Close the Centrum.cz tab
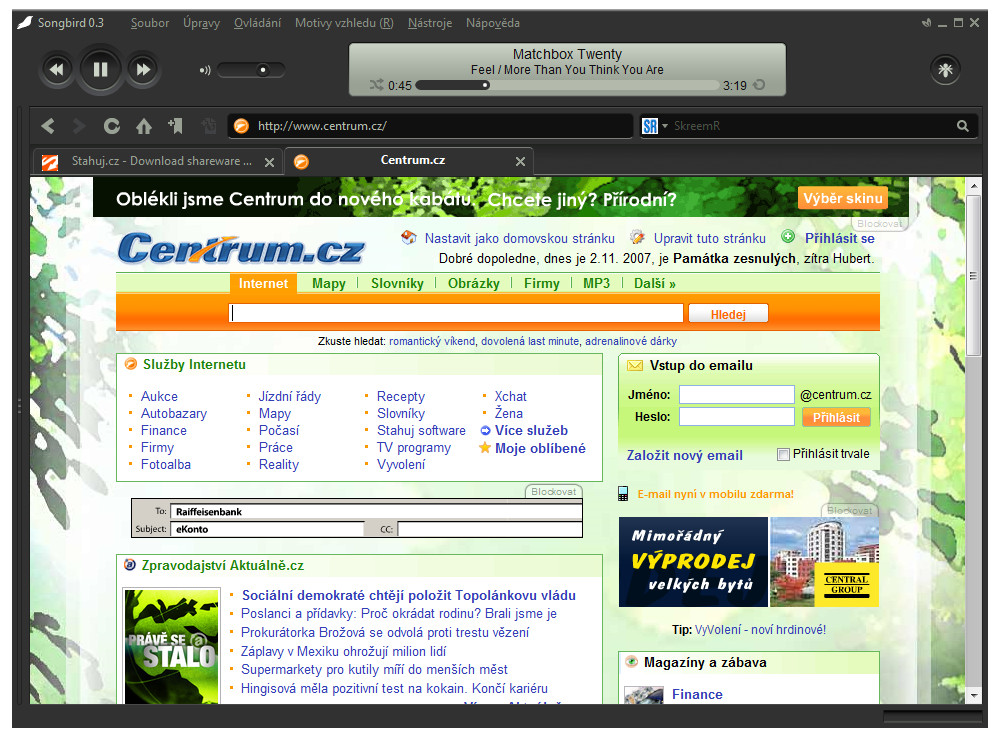The image size is (998, 744). coord(520,162)
